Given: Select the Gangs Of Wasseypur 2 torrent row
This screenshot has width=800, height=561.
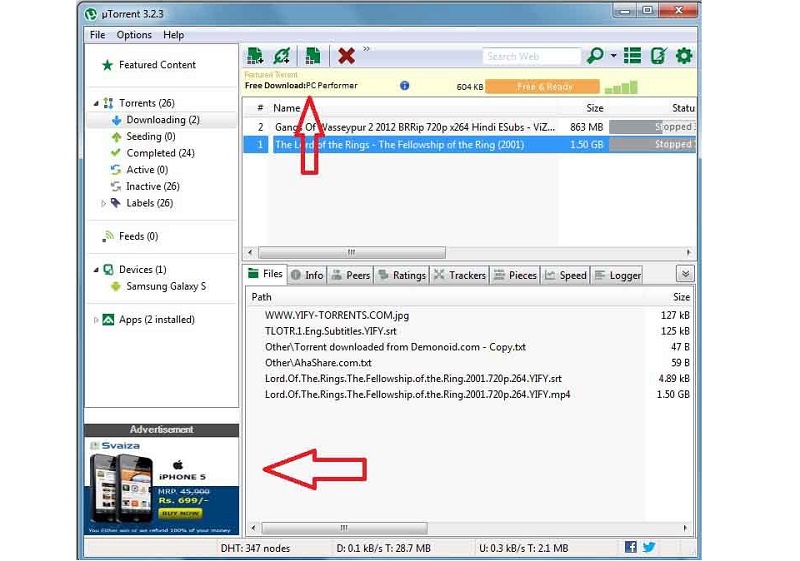Looking at the screenshot, I should pyautogui.click(x=469, y=127).
